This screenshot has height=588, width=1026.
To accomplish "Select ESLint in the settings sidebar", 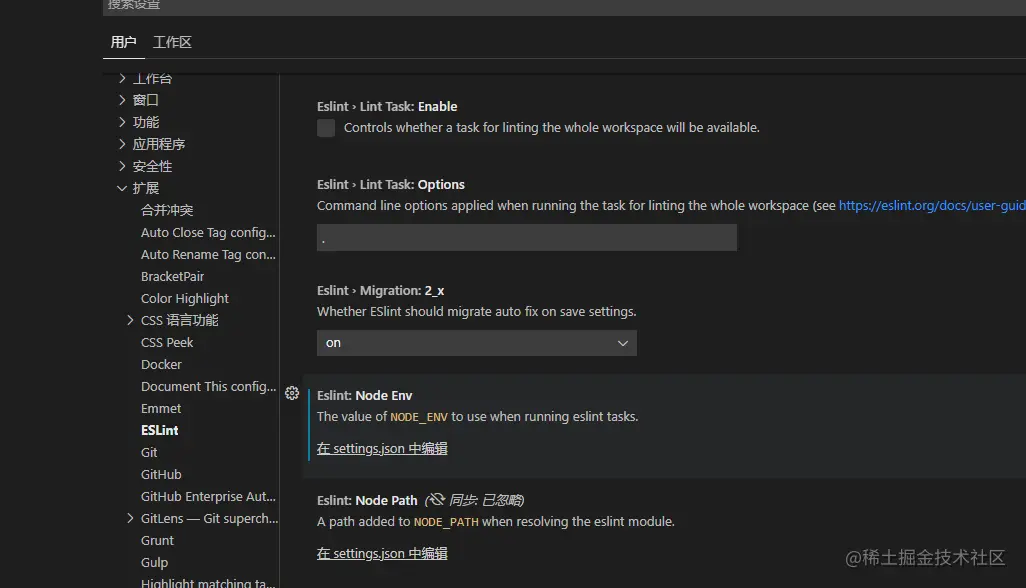I will 159,430.
